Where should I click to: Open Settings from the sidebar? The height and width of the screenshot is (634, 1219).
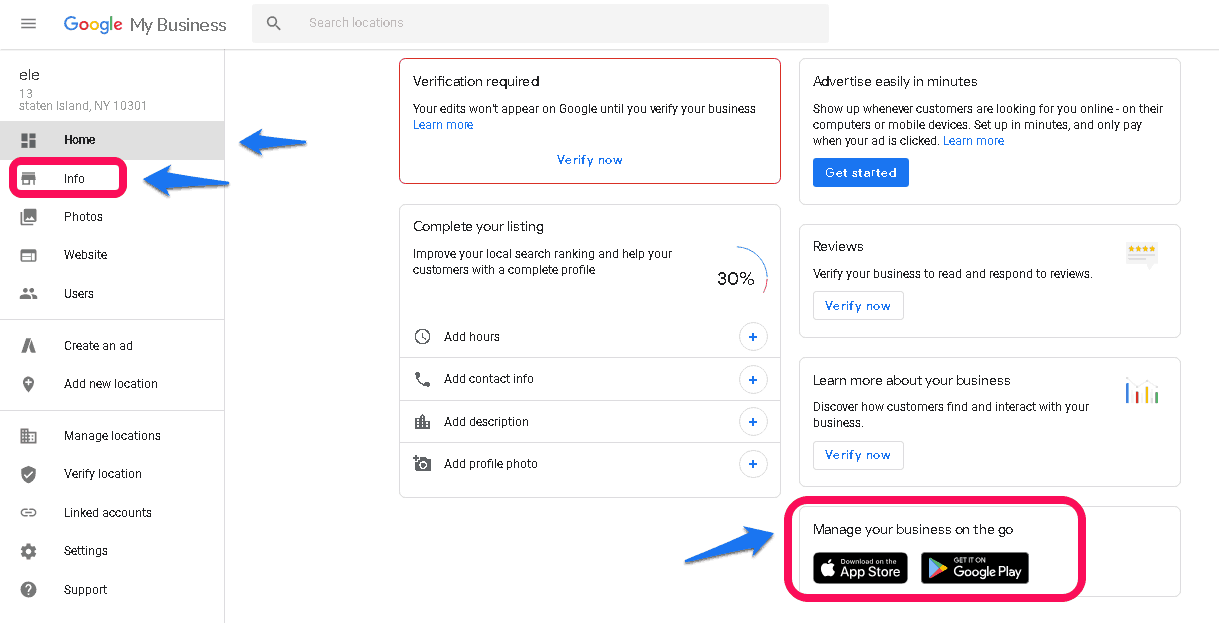[112, 551]
